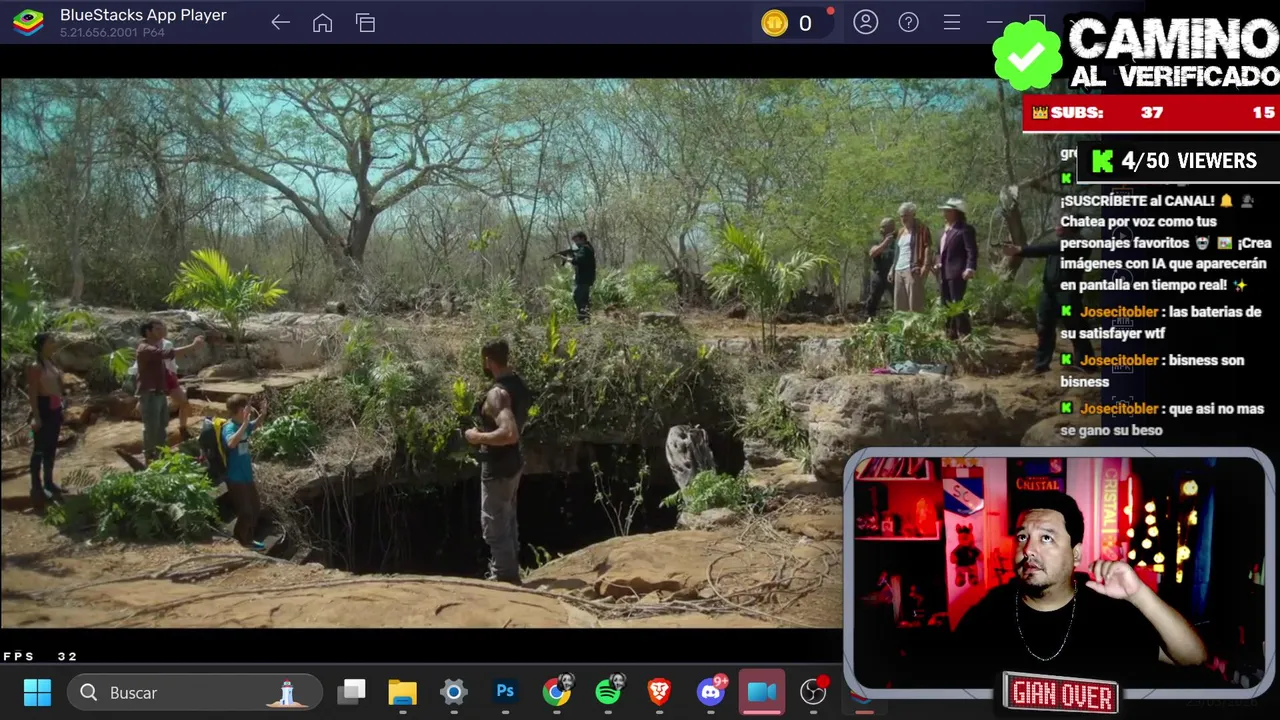Open the highlighted video camera taskbar app

(762, 692)
